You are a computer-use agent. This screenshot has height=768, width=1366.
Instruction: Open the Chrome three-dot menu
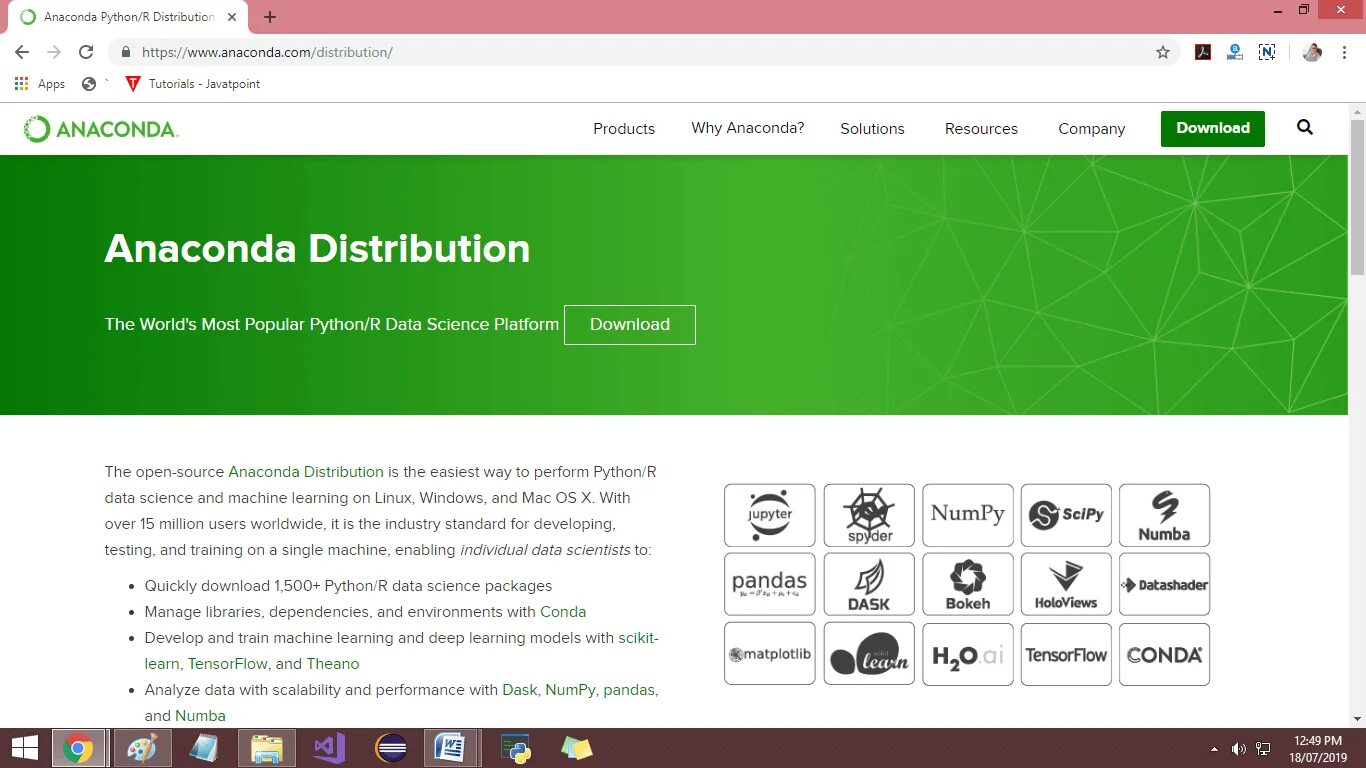(1346, 52)
